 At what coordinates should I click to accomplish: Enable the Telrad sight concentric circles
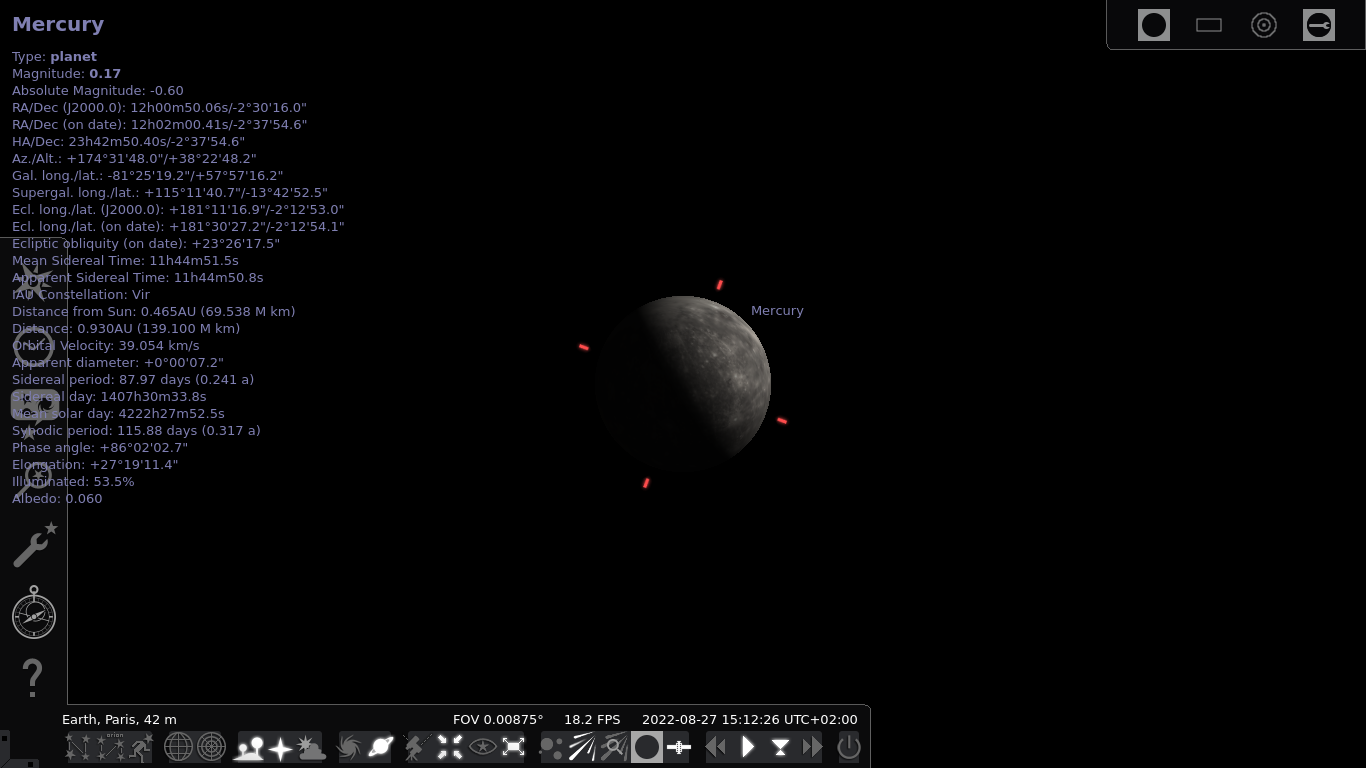click(x=1263, y=25)
